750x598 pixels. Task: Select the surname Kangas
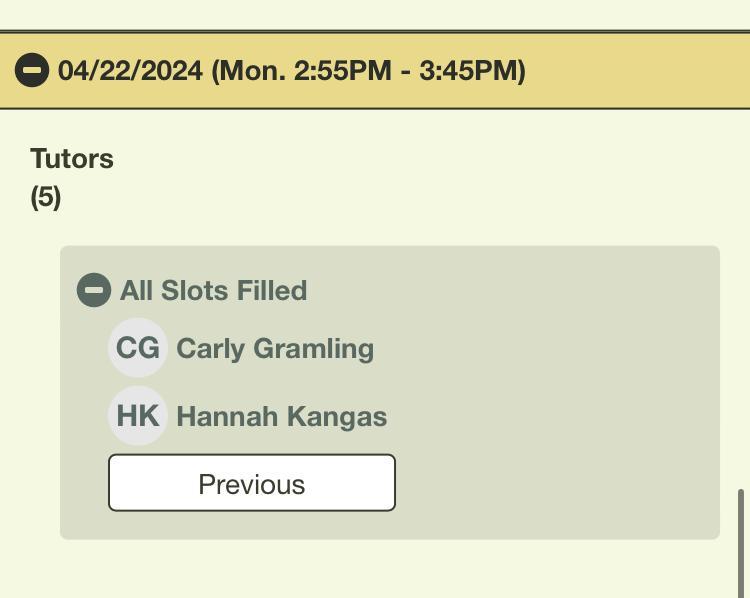coord(339,417)
